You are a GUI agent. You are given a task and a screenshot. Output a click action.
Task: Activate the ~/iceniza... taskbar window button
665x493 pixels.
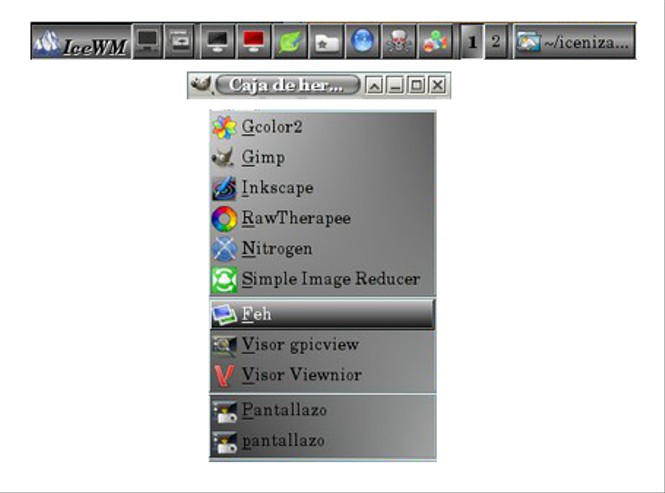575,42
